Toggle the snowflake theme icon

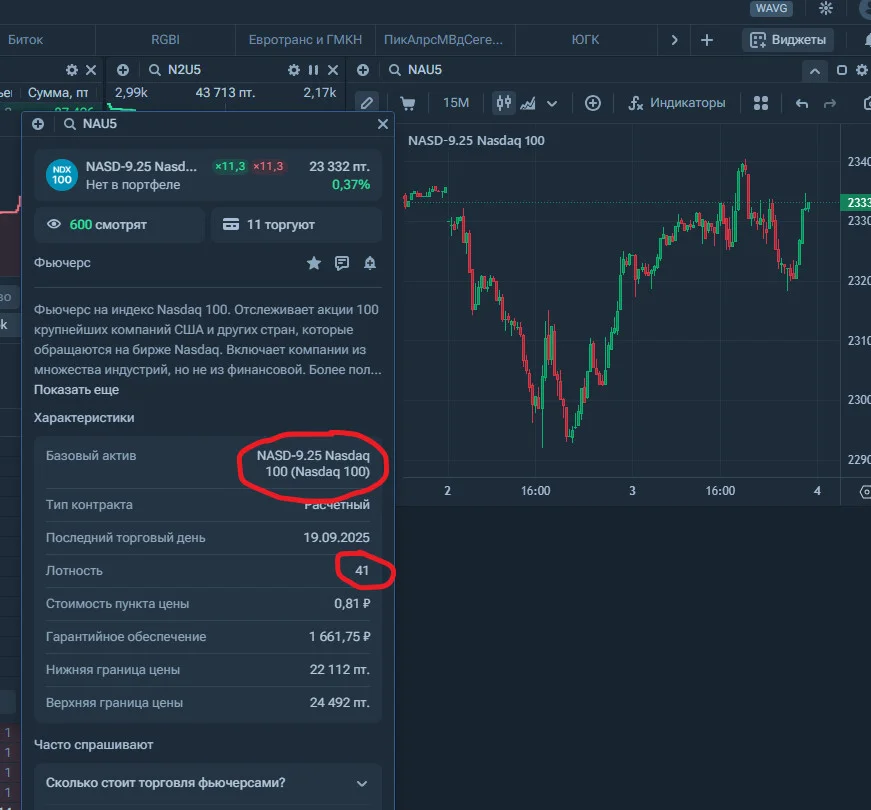(825, 8)
